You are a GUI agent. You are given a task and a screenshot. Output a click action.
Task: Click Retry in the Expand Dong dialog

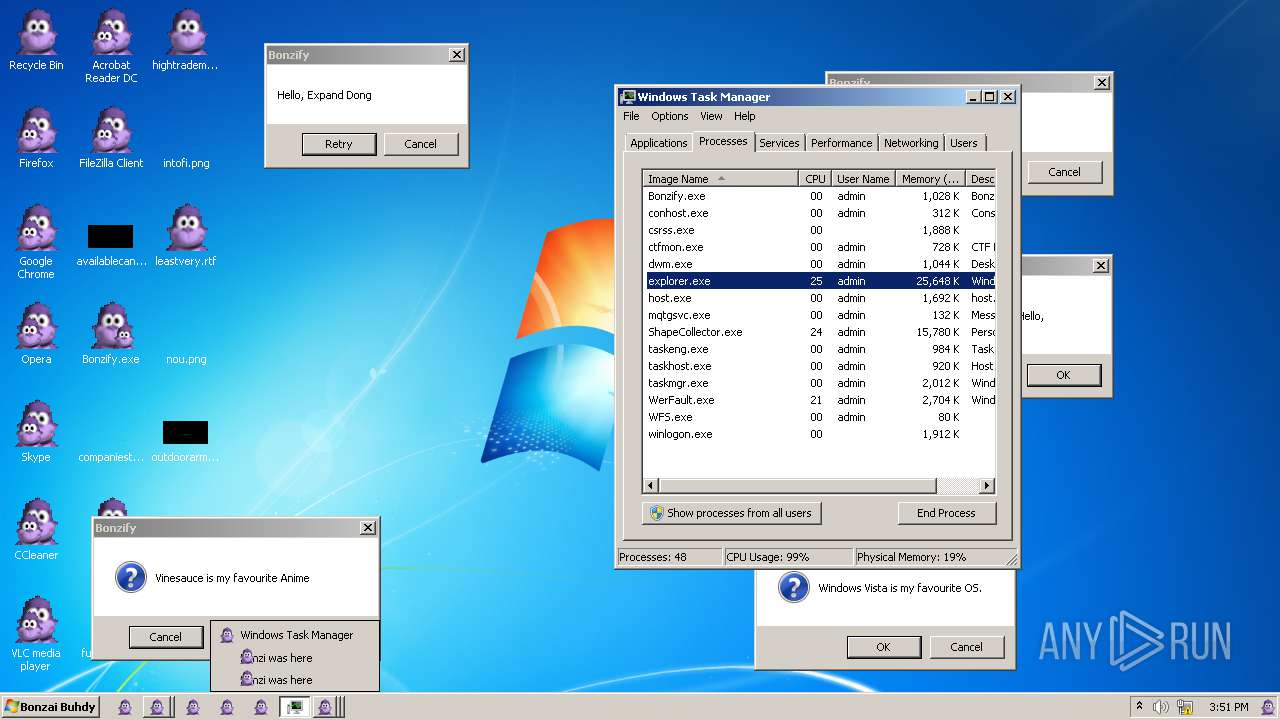pyautogui.click(x=339, y=144)
